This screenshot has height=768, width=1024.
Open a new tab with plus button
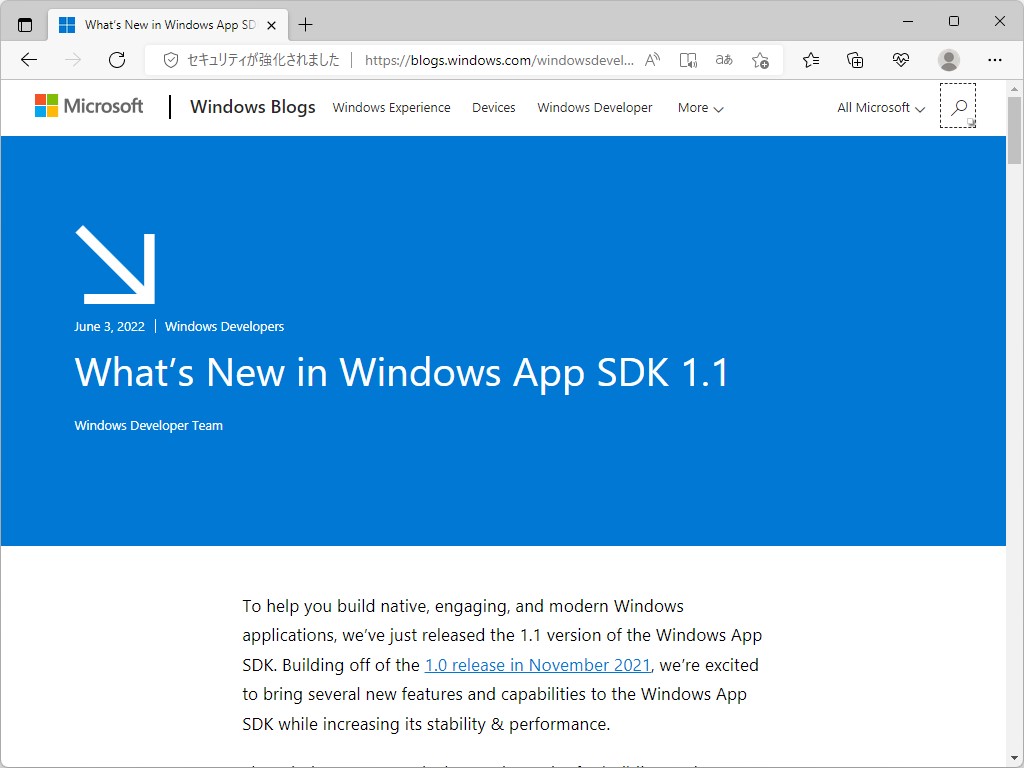coord(305,25)
